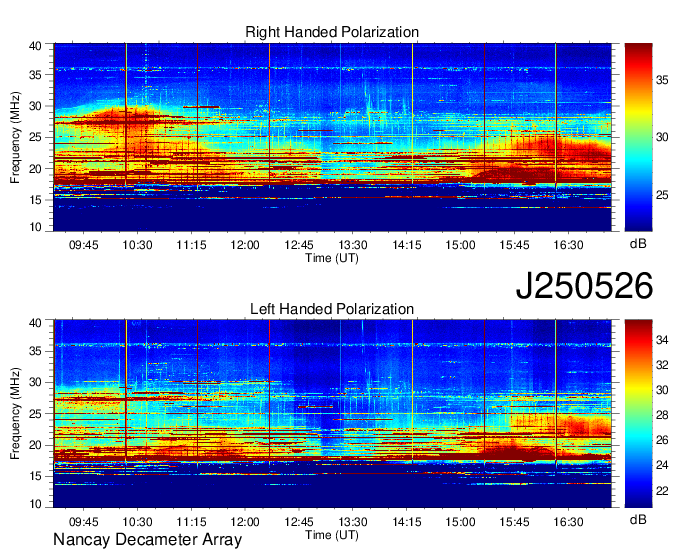Click the 25 MHz tick on the left-handed plot
Viewport: 680px width, 552px height.
pos(35,414)
